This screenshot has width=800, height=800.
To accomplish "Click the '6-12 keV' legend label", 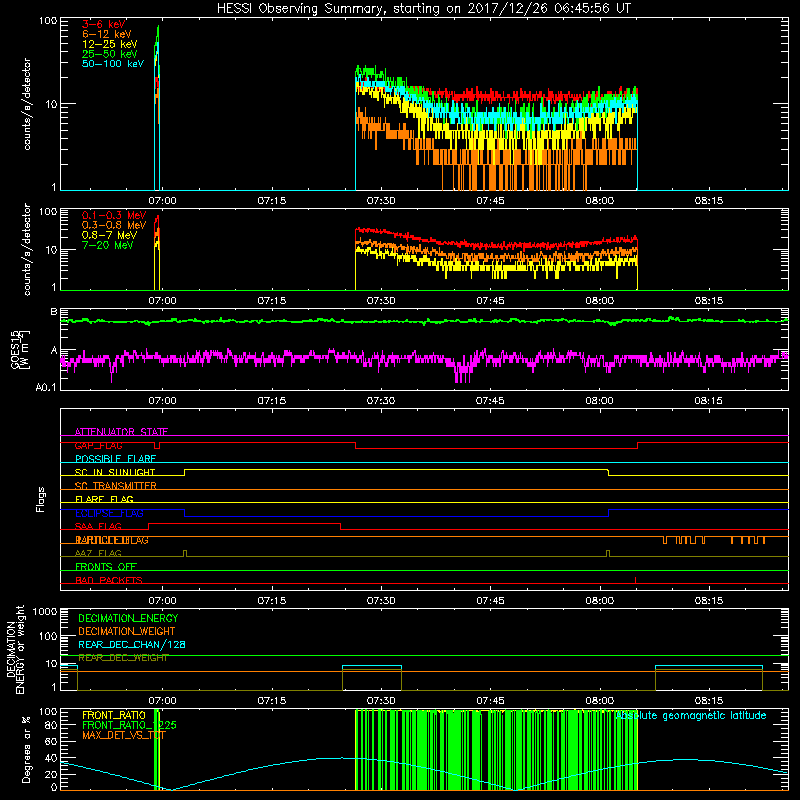I will (107, 34).
